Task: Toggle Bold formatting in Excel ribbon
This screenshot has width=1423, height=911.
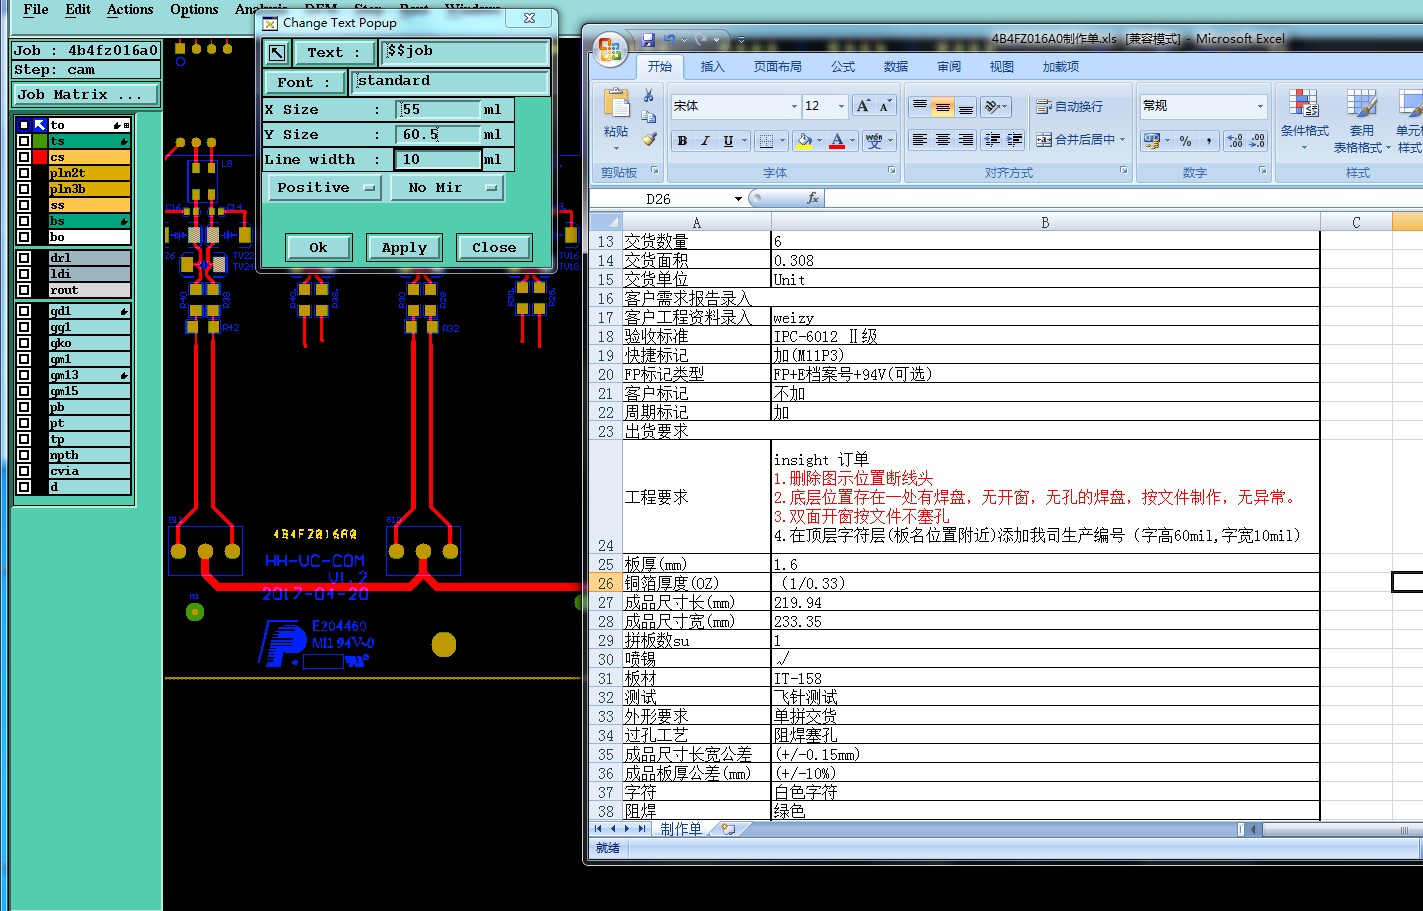Action: [682, 141]
